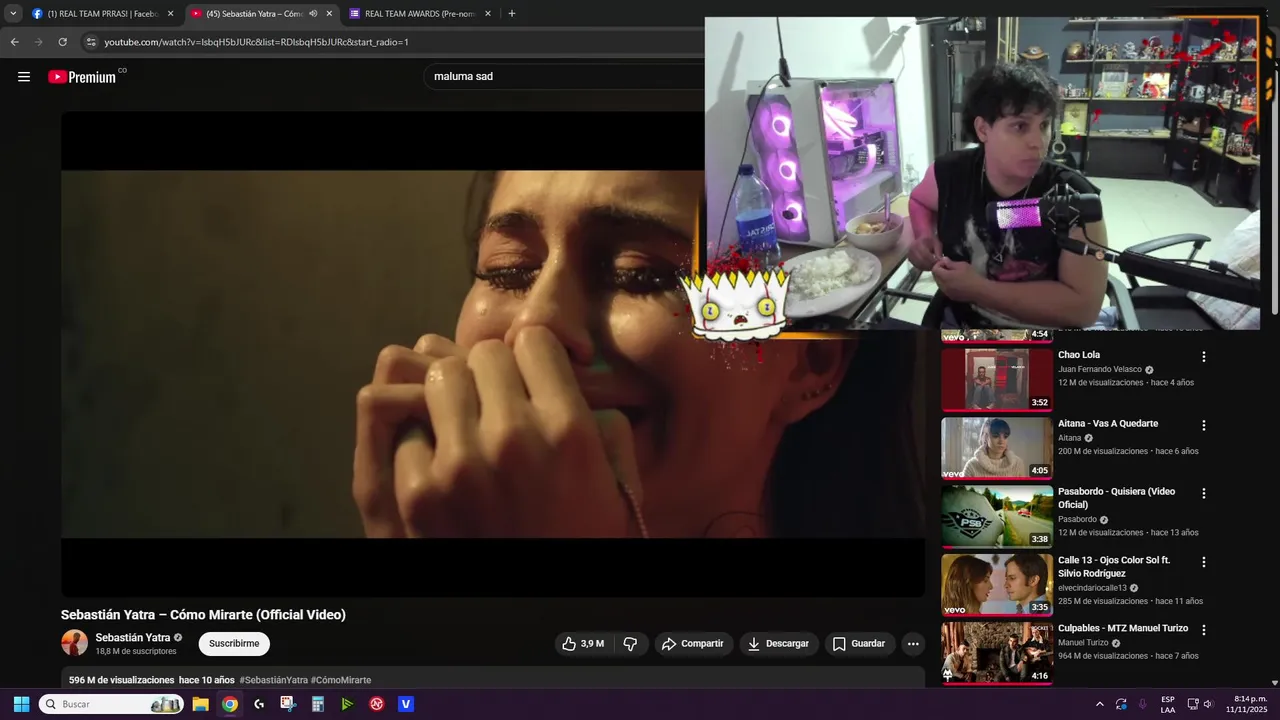This screenshot has height=720, width=1280.
Task: Click the taskbar Buscar search box
Action: pos(111,704)
